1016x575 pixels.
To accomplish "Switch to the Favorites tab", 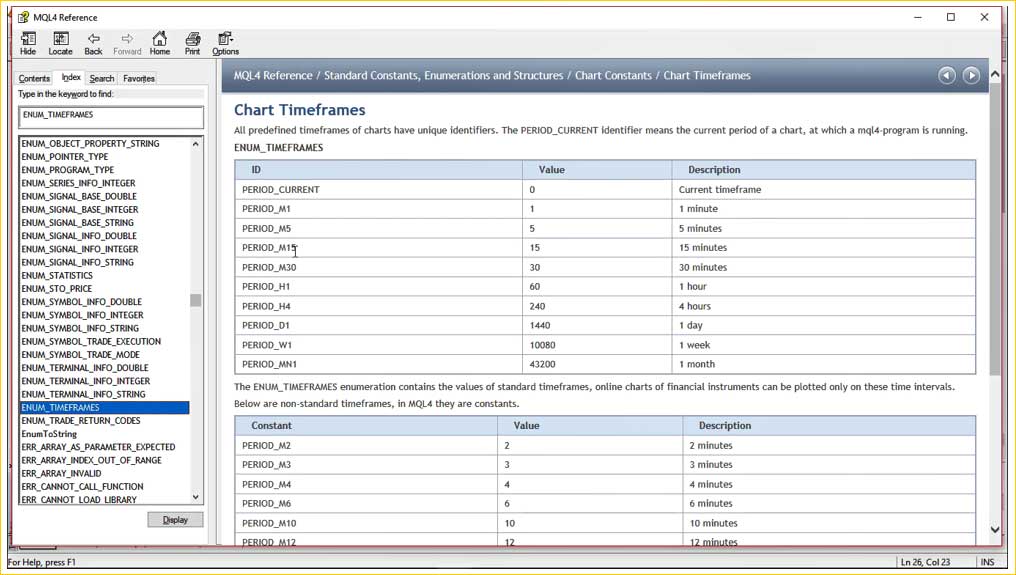I will click(x=139, y=78).
